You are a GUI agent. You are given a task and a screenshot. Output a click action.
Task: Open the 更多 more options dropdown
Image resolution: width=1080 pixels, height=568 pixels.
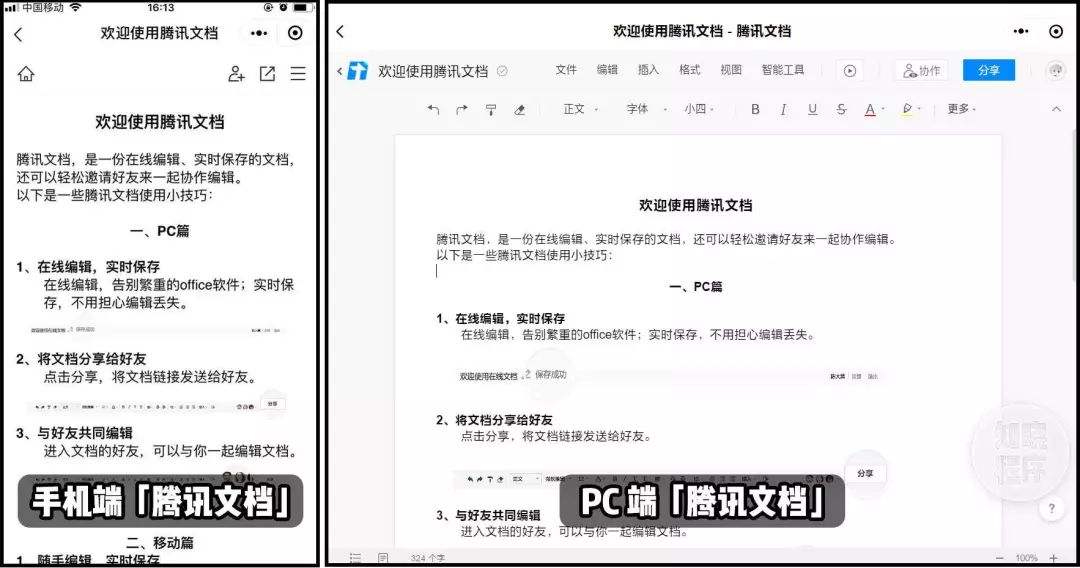pos(961,109)
